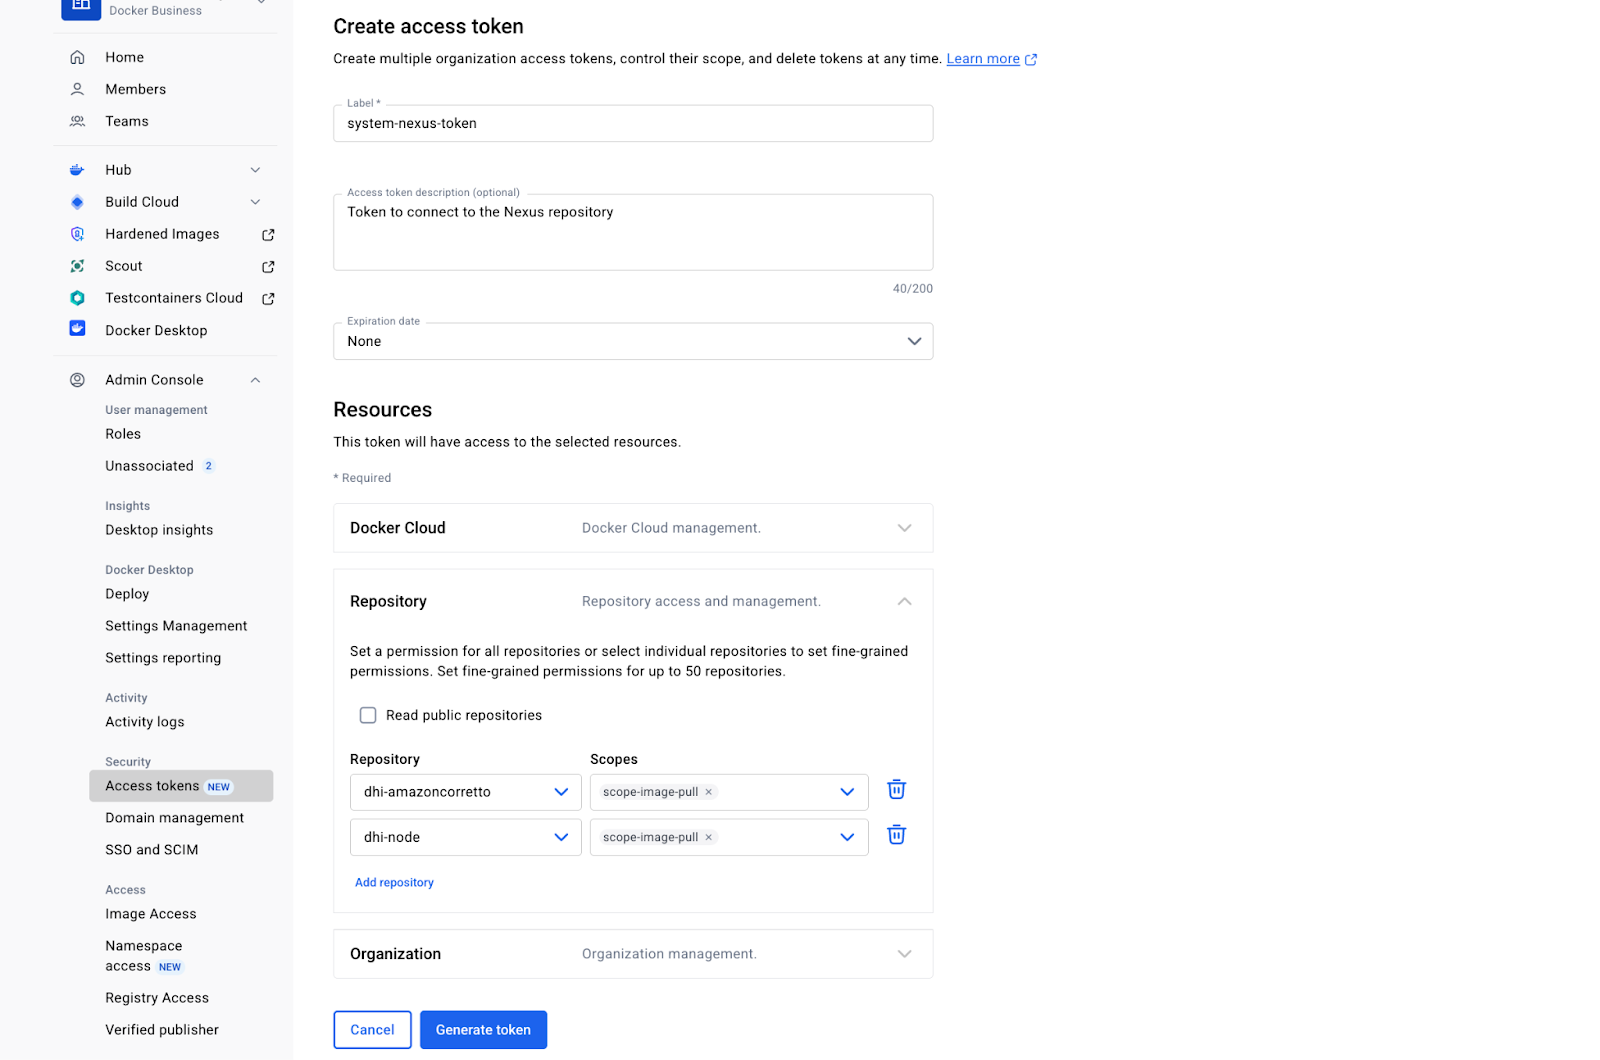Click the Docker Business organization icon
This screenshot has width=1600, height=1060.
(80, 7)
